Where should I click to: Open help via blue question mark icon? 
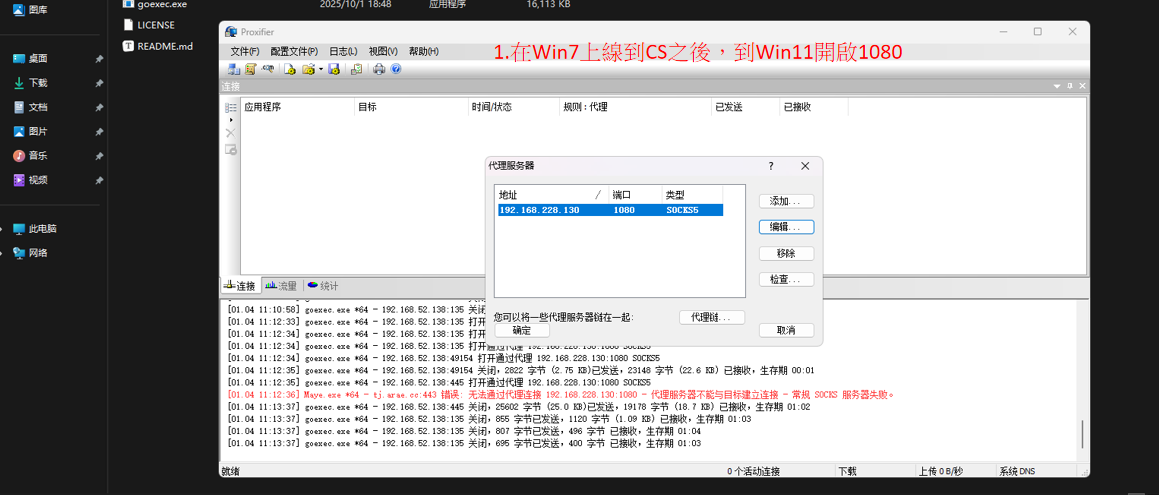point(396,69)
